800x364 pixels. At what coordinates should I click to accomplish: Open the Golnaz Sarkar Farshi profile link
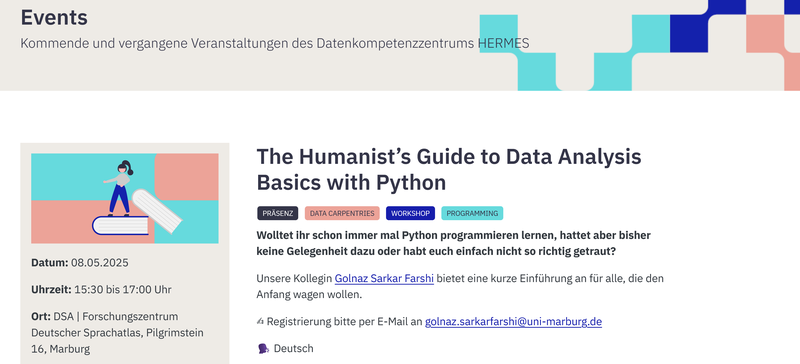pos(384,279)
